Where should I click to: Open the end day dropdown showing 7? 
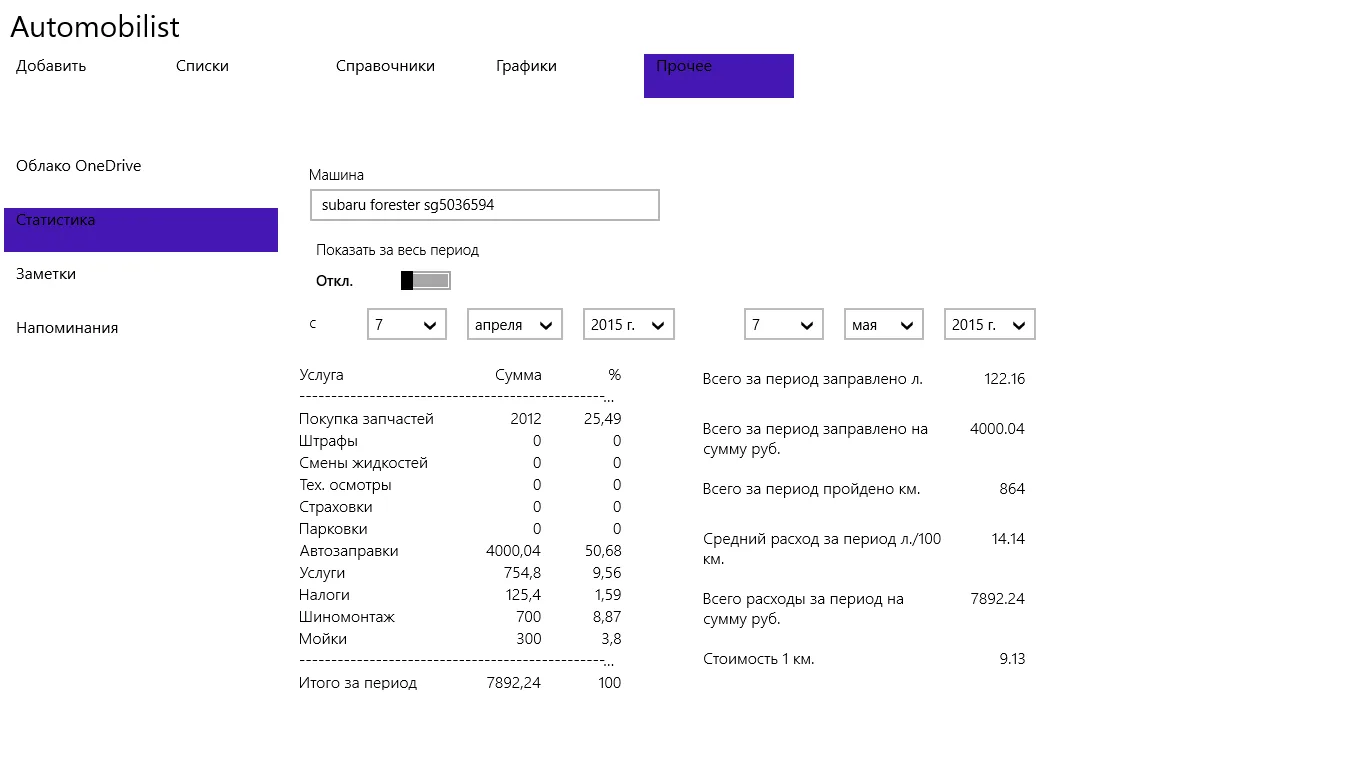click(784, 325)
